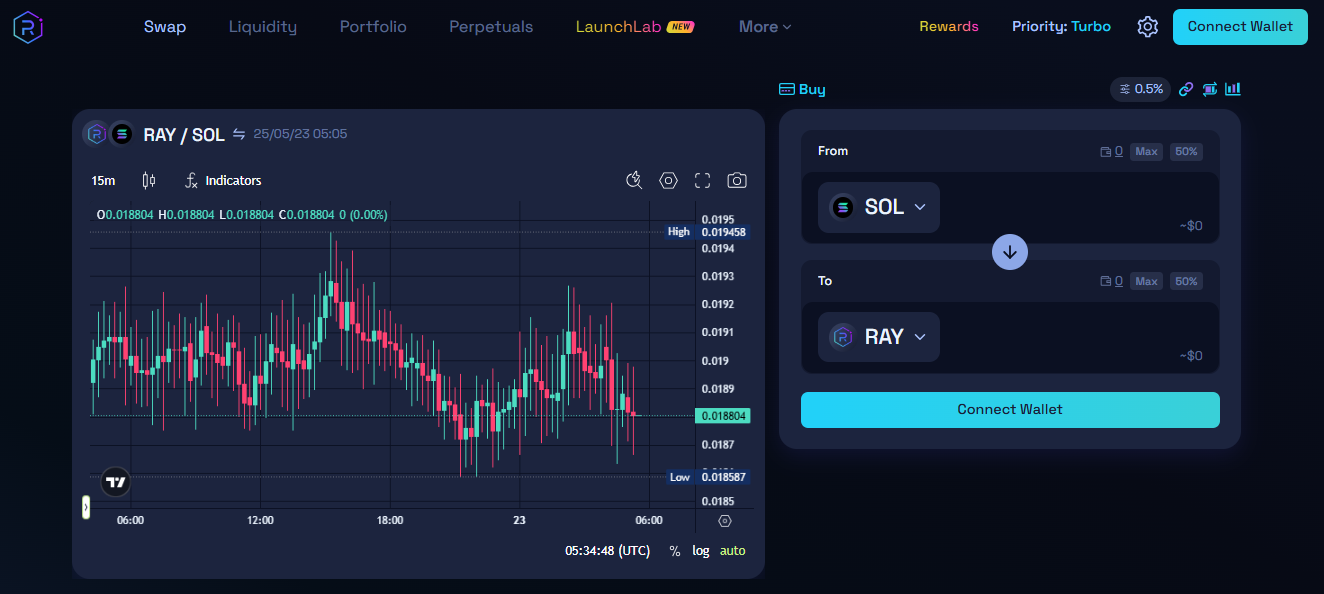Click the Buy card icon
Image resolution: width=1324 pixels, height=594 pixels.
point(787,89)
